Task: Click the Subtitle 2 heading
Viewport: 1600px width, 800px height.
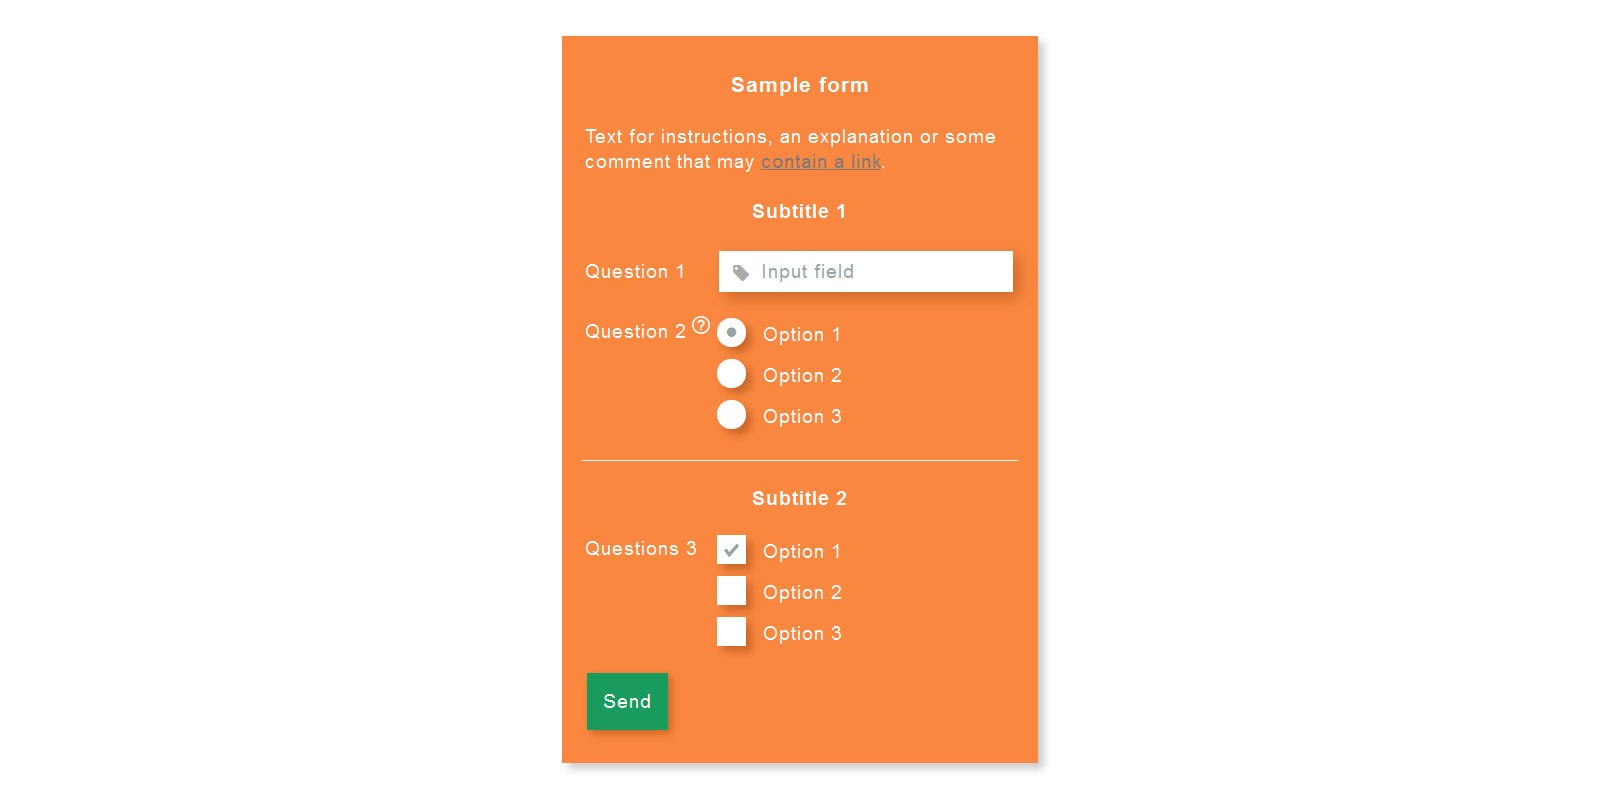Action: [x=799, y=498]
